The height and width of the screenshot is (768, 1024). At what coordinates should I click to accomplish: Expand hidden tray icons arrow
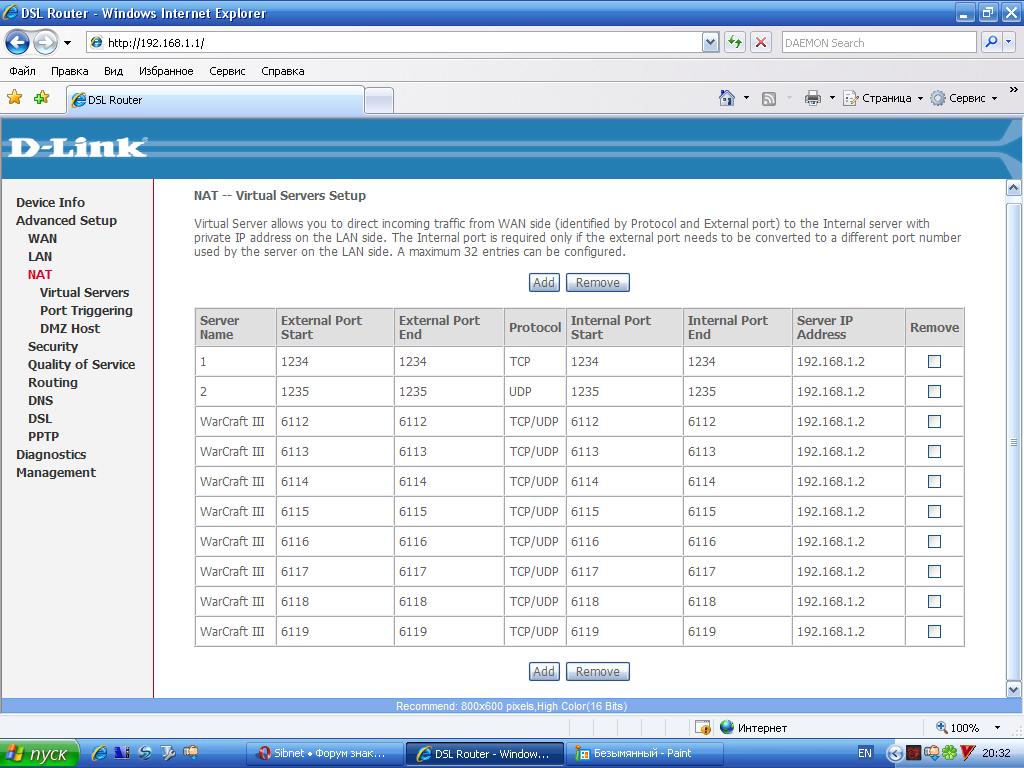click(x=894, y=754)
